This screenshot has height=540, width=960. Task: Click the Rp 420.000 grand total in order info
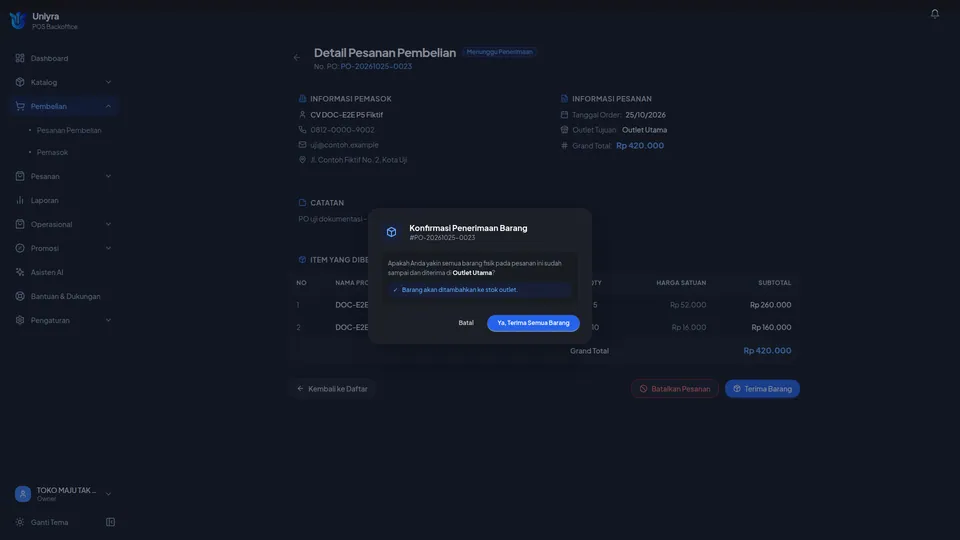(x=640, y=146)
